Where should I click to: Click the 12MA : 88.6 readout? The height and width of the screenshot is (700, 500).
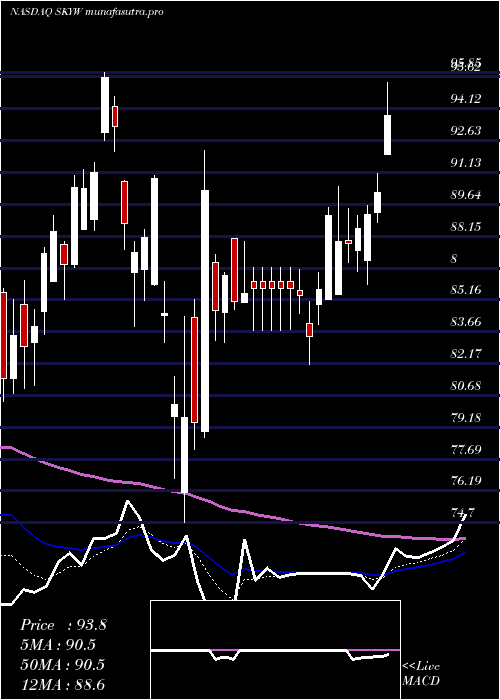click(62, 685)
